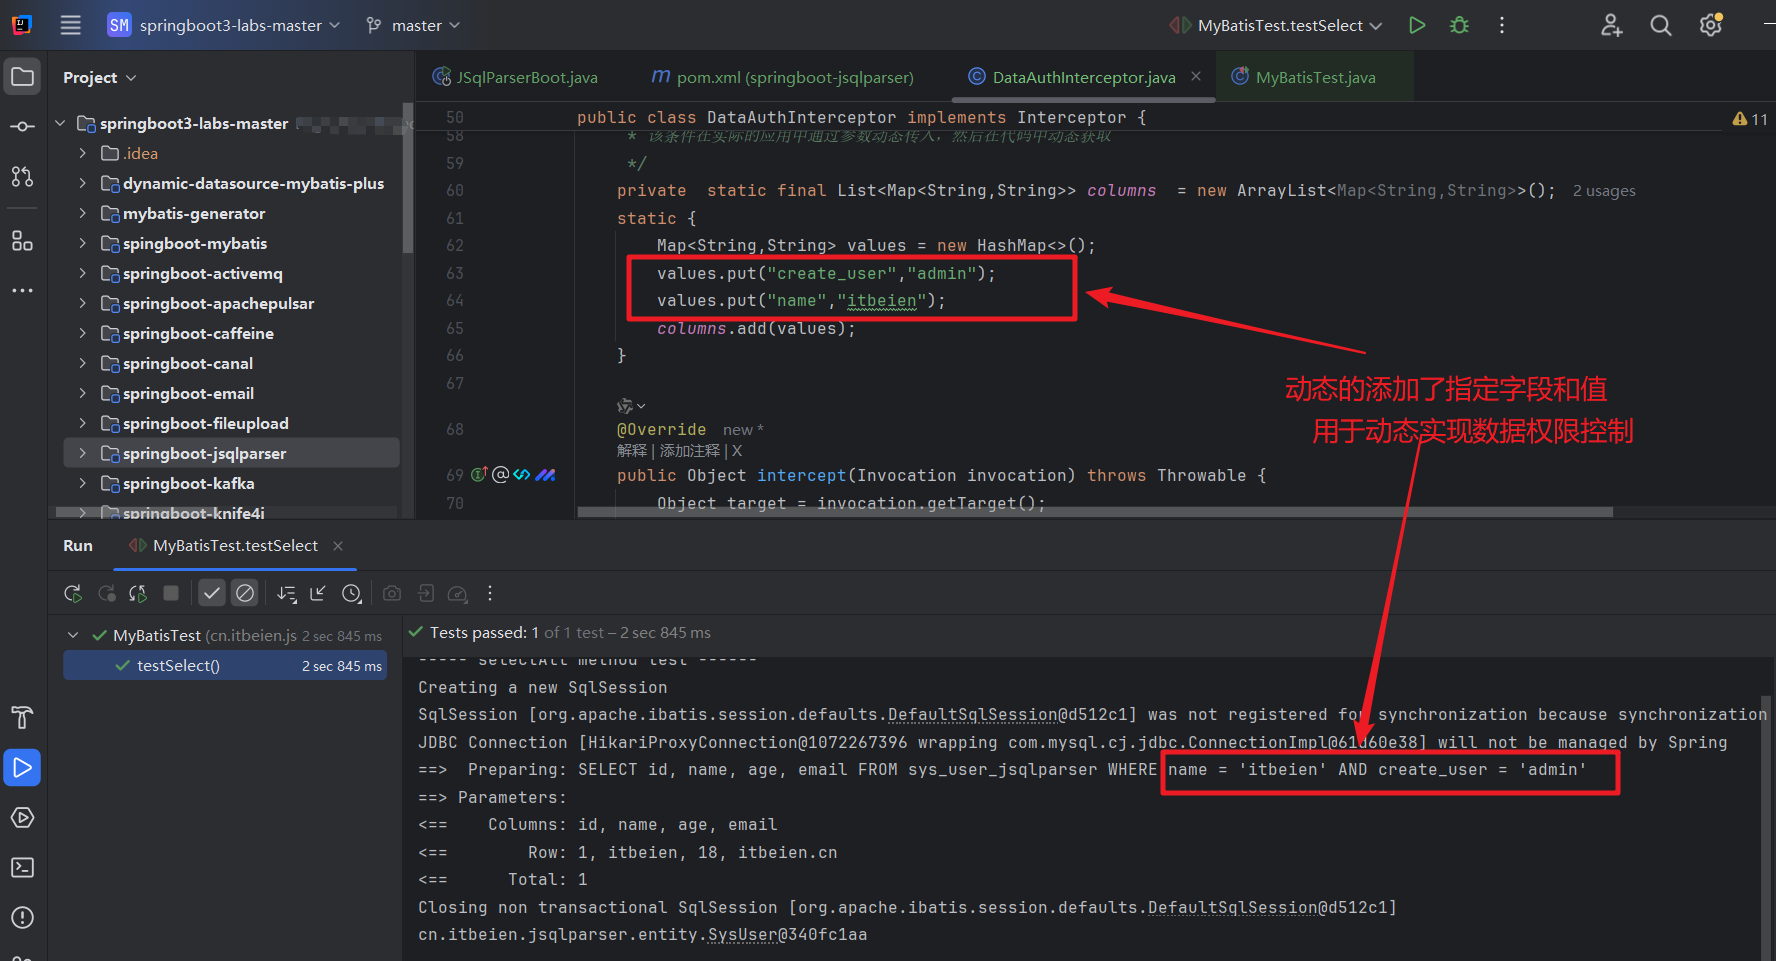Open the Build hammer tool window

pos(22,717)
